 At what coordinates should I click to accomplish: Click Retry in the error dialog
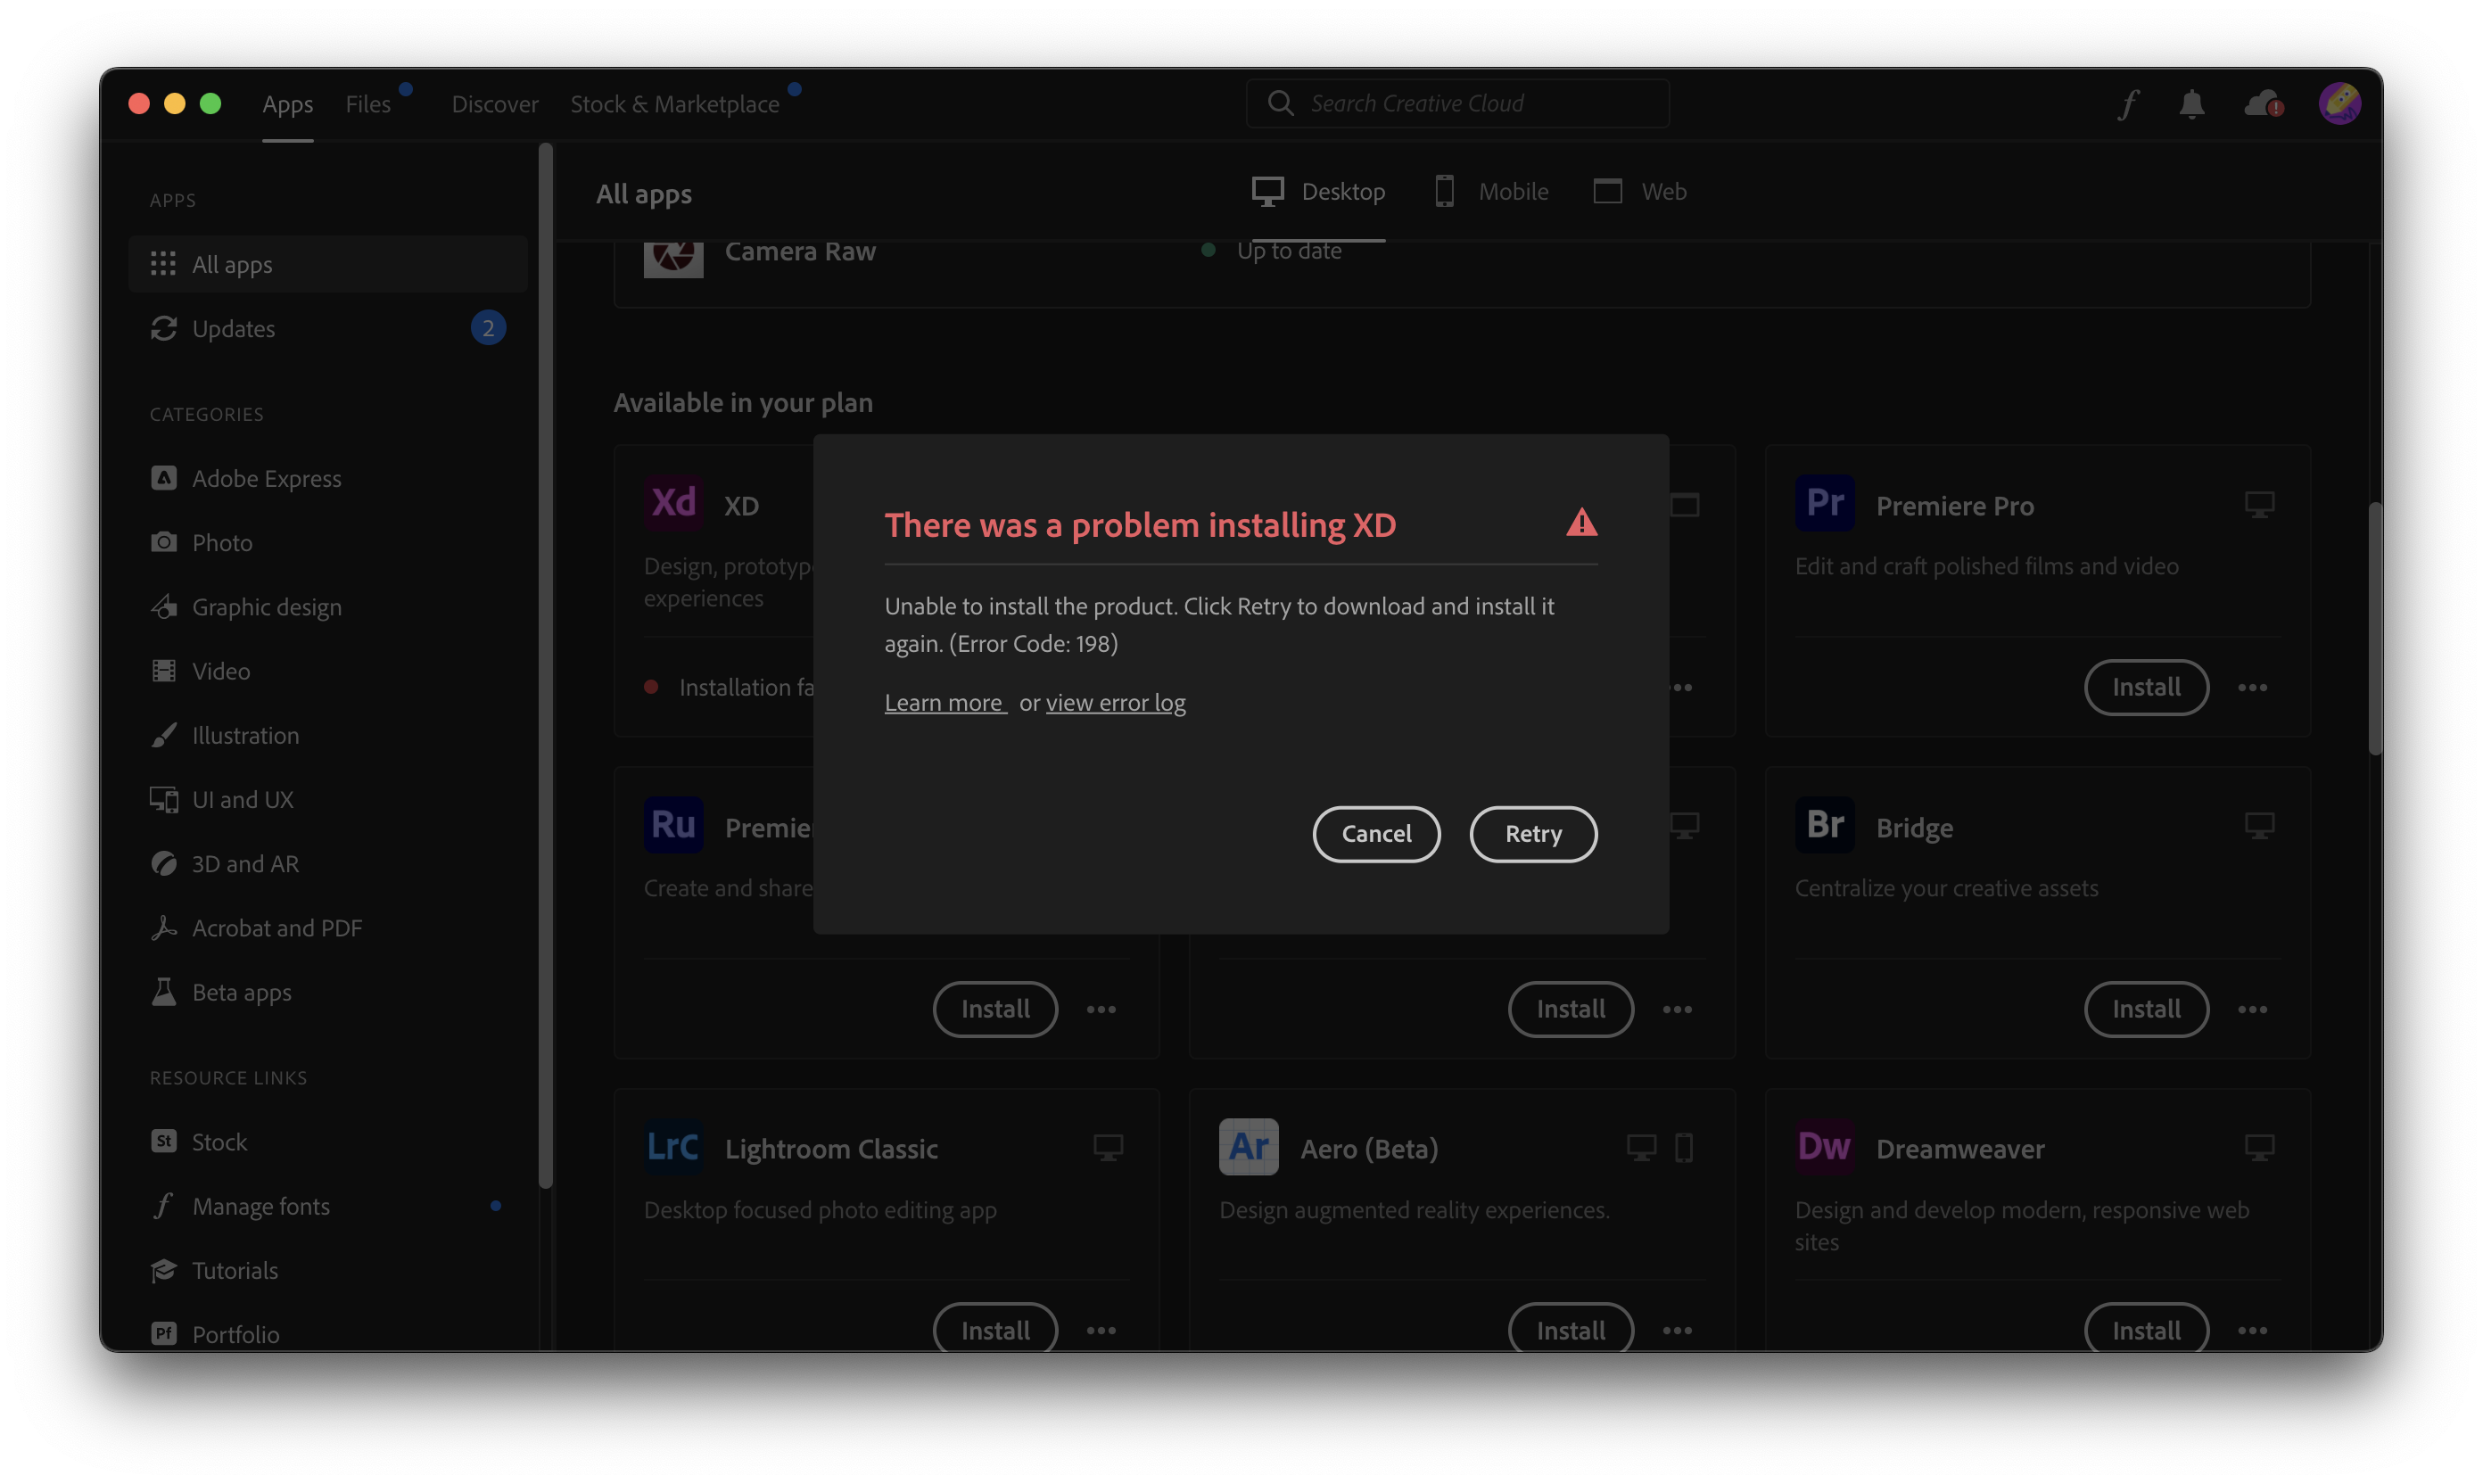(1533, 833)
